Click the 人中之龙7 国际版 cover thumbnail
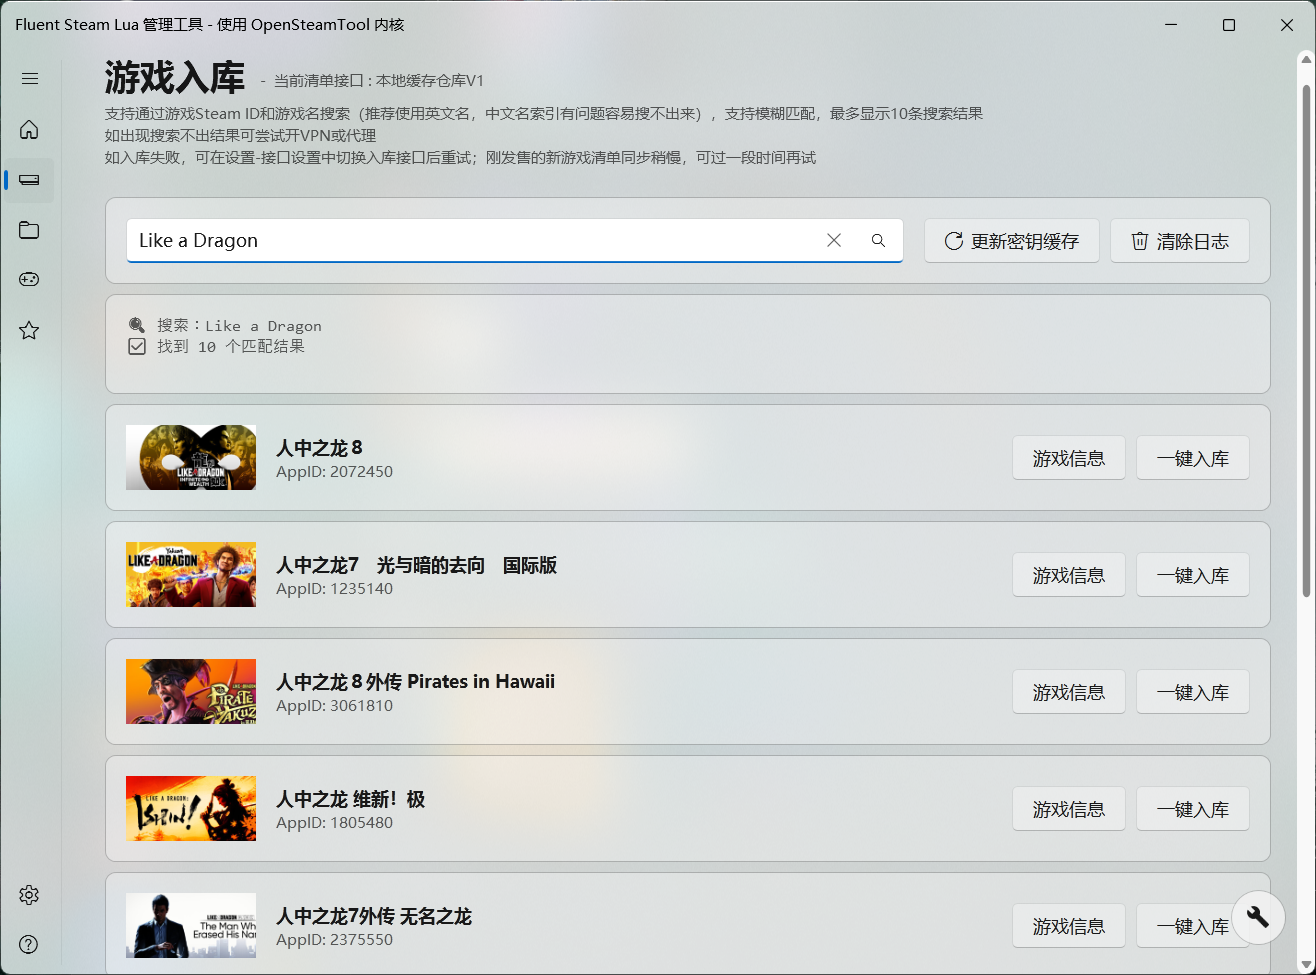This screenshot has width=1316, height=975. click(x=191, y=574)
